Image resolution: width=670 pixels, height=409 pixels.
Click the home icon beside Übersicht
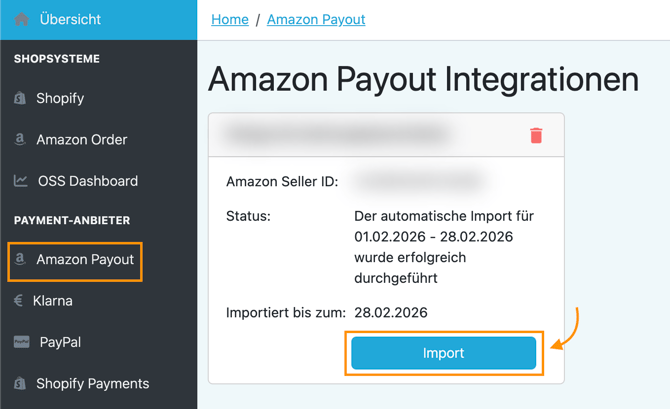tap(21, 19)
